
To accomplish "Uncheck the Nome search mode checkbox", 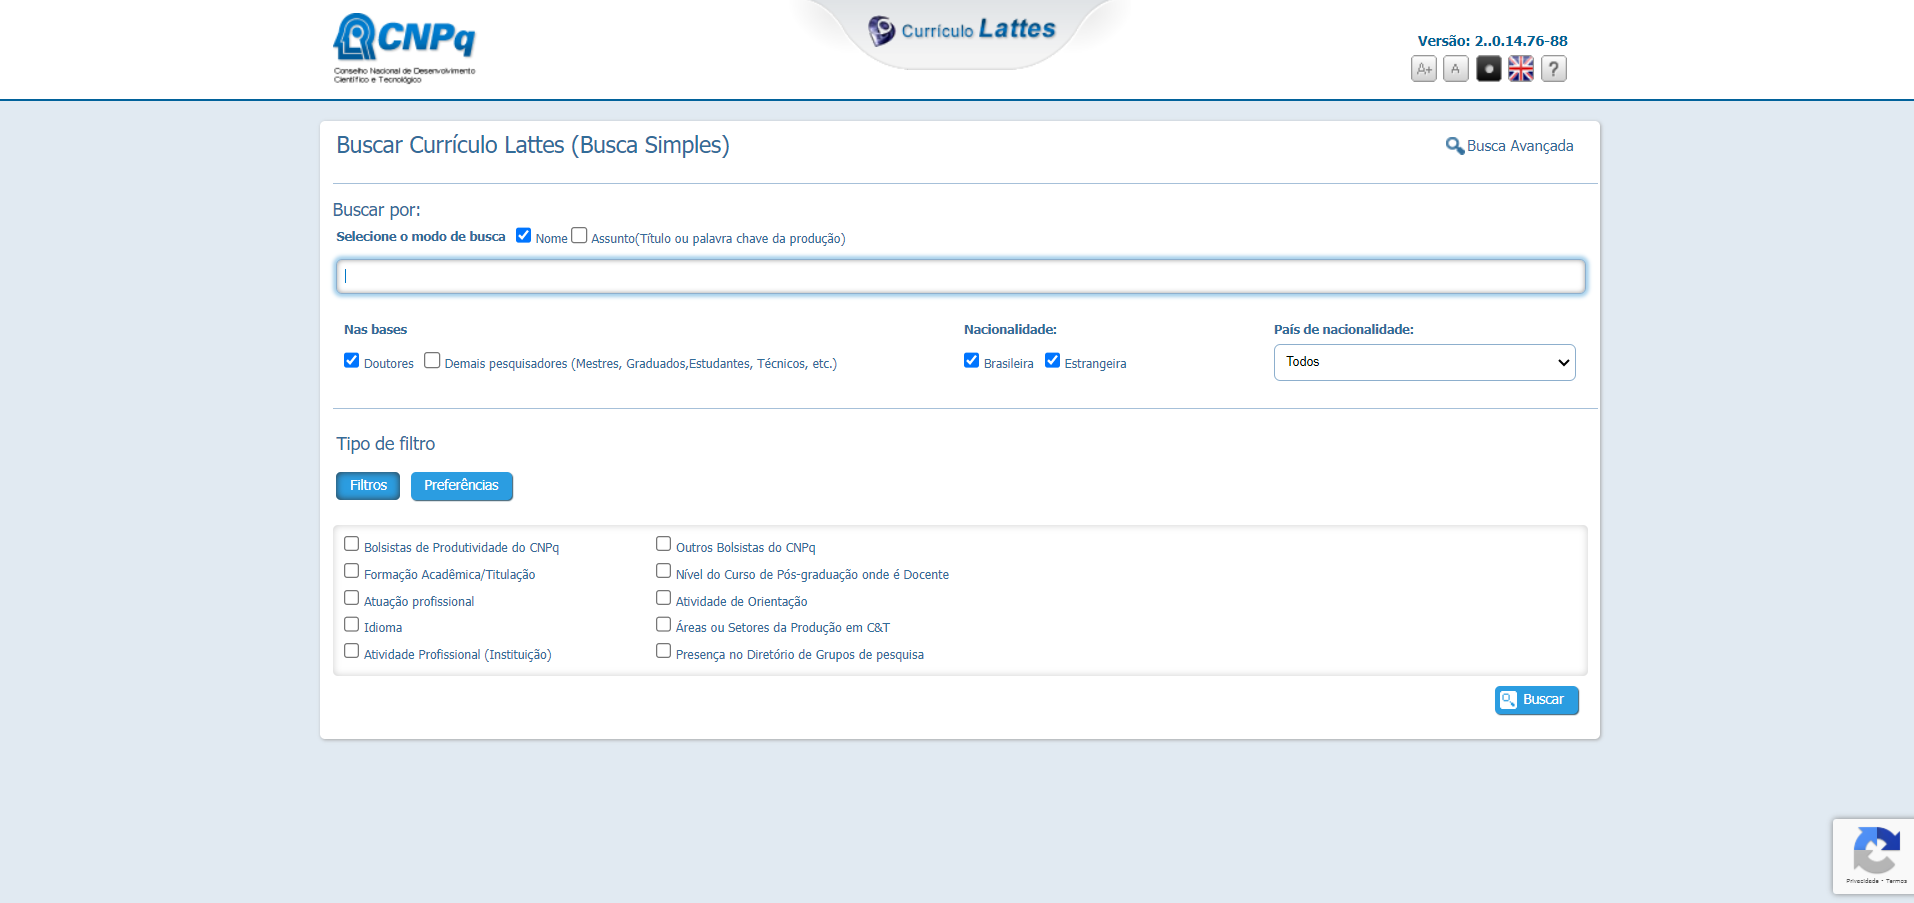I will click(523, 236).
